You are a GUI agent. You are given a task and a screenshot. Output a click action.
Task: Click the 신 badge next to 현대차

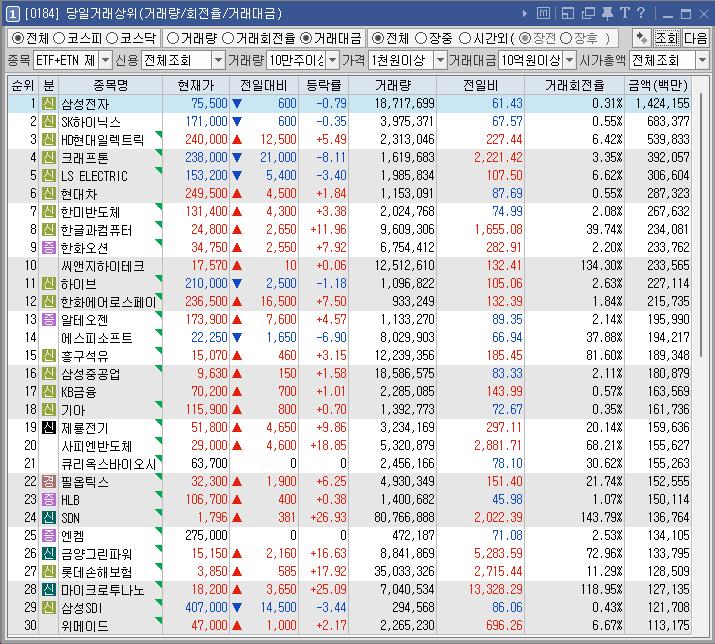click(x=49, y=193)
